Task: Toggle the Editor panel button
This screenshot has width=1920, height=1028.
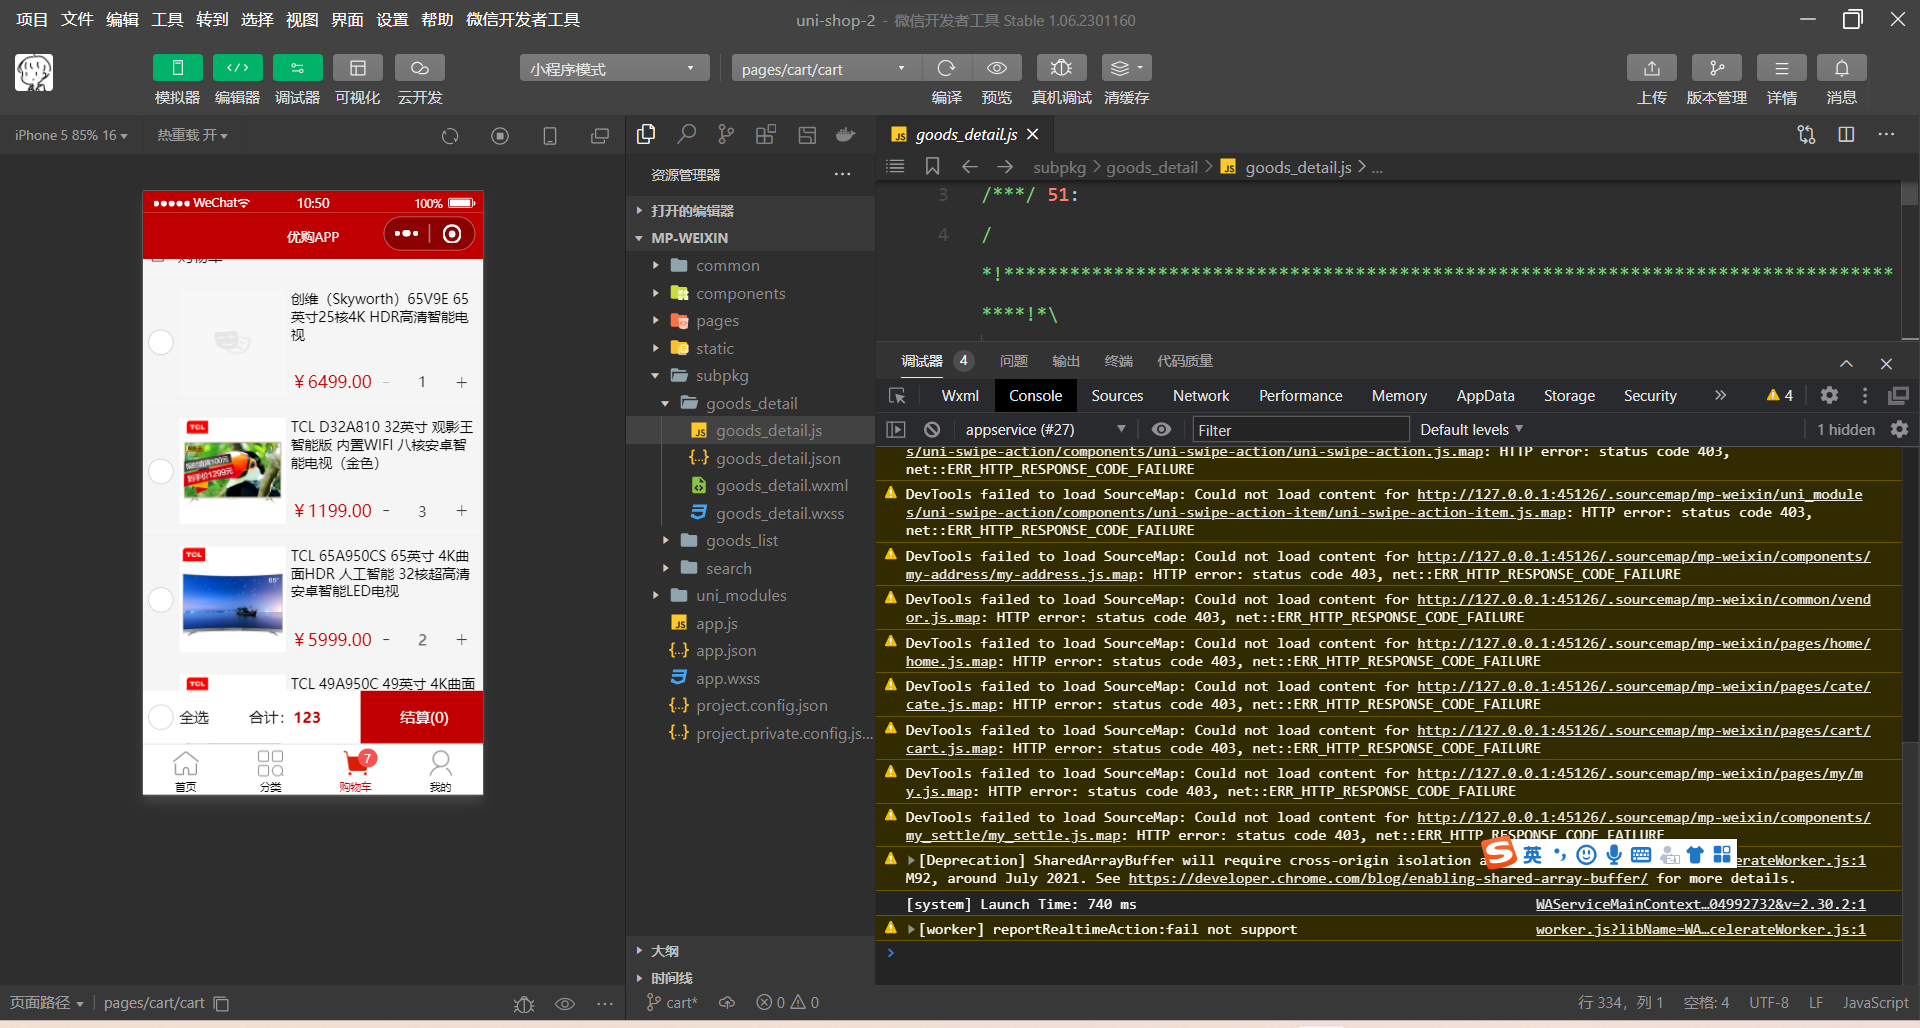Action: [x=237, y=68]
